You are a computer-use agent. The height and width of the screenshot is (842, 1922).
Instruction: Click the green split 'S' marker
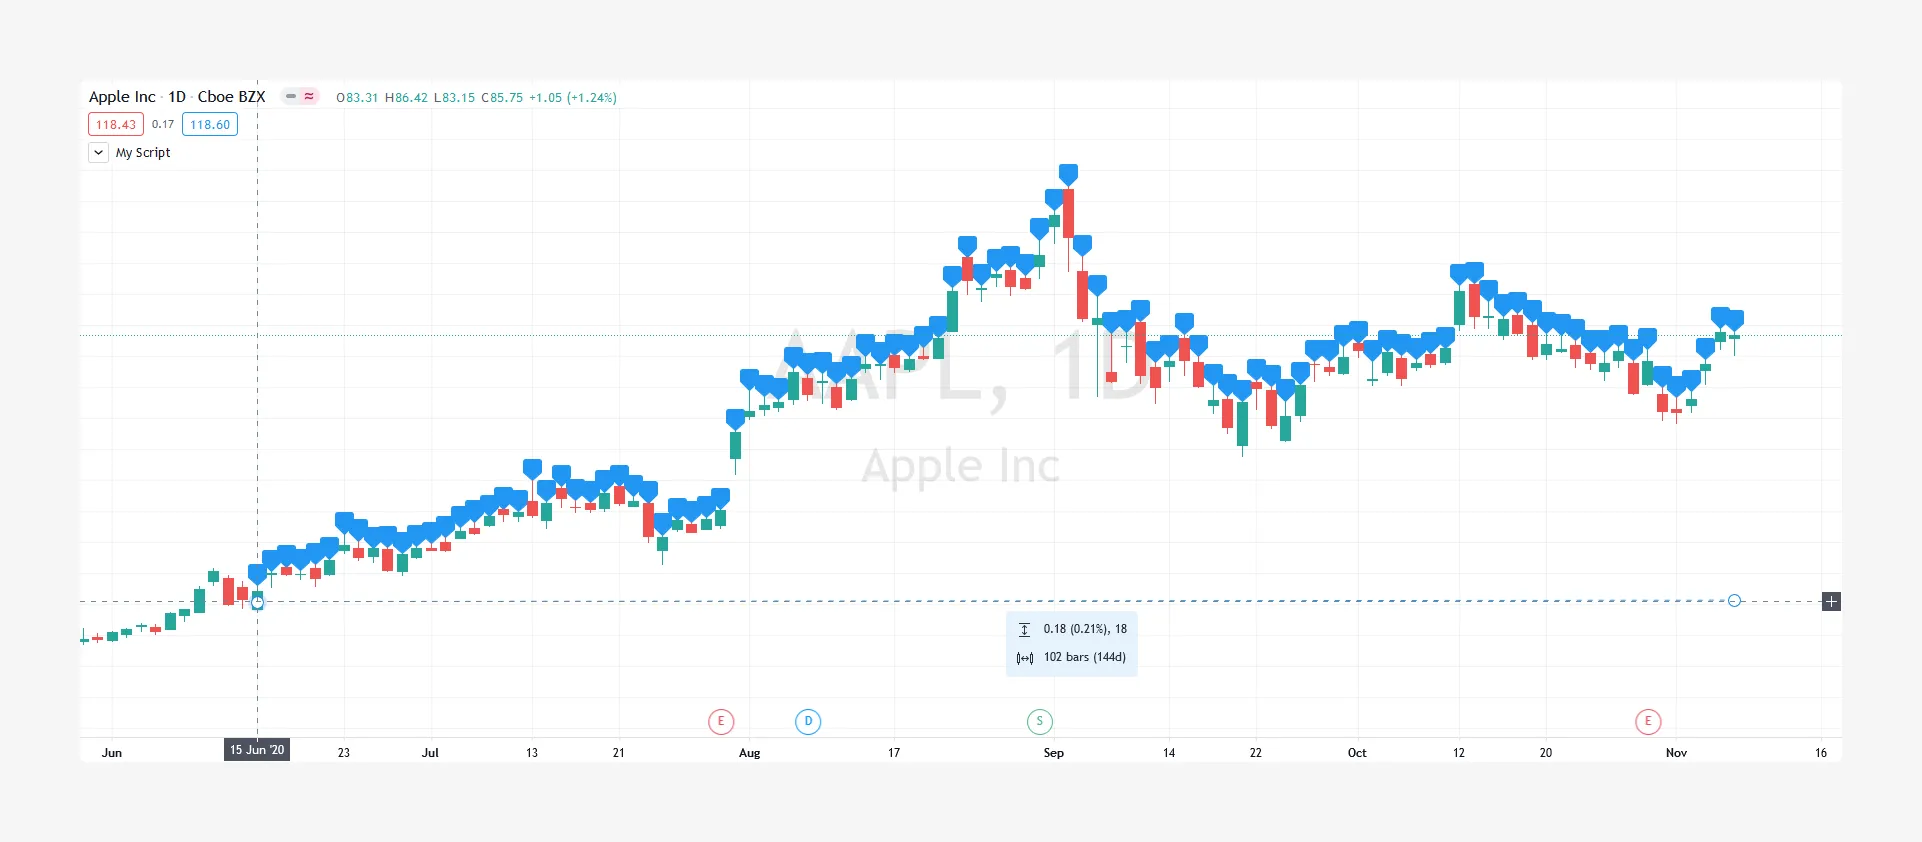coord(1040,721)
